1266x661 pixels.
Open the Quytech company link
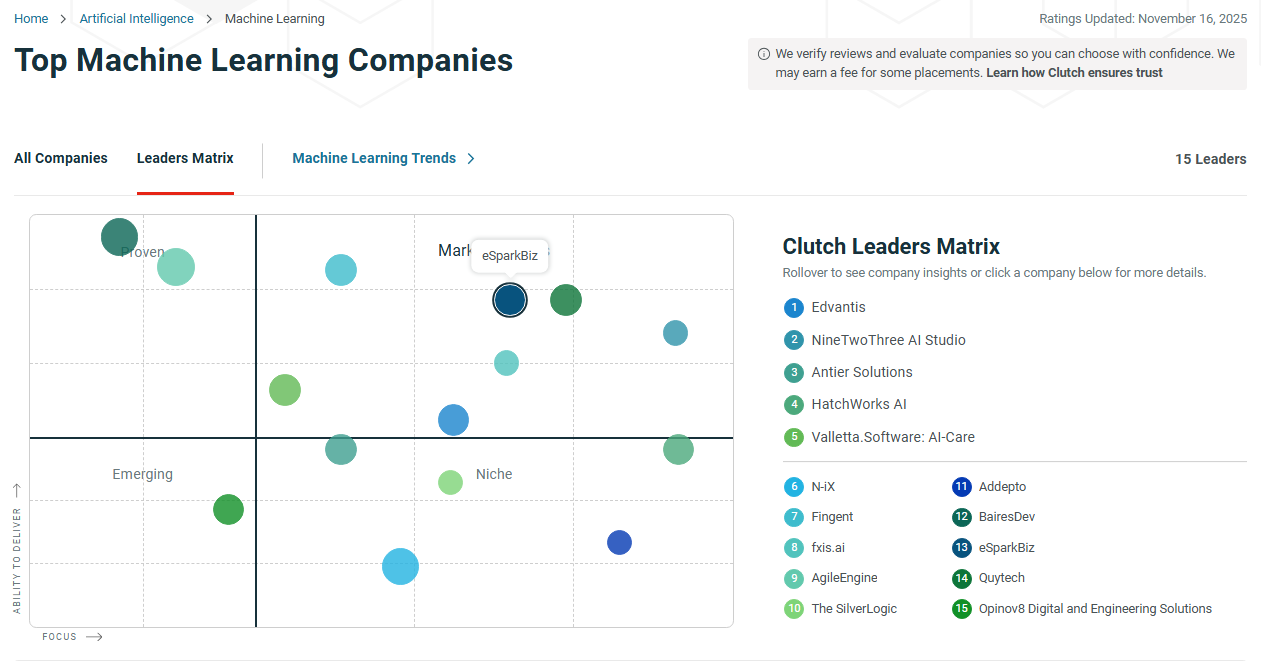click(1002, 577)
